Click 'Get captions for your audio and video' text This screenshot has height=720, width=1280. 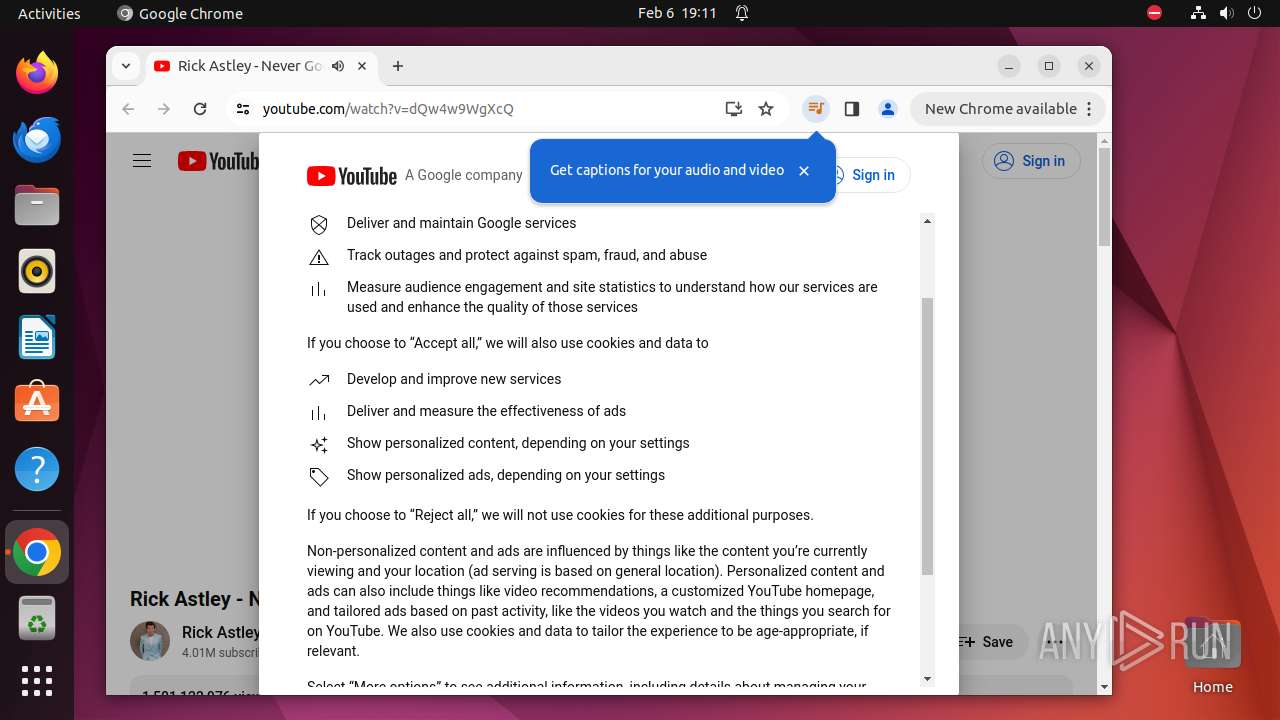coord(667,170)
